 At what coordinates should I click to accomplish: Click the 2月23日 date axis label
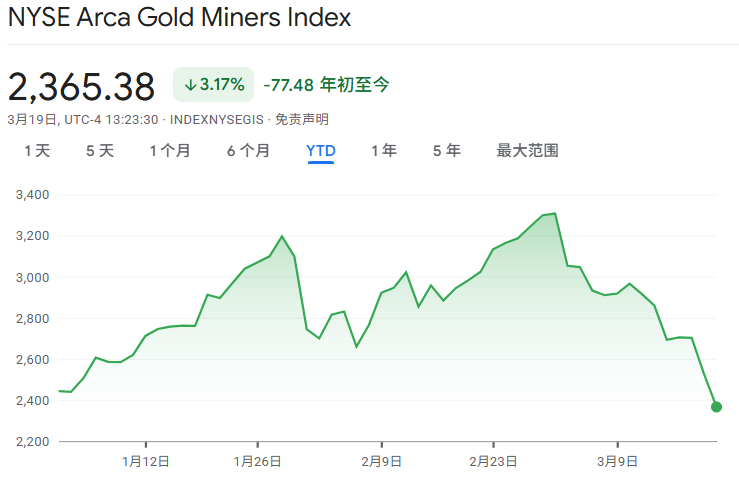click(493, 461)
